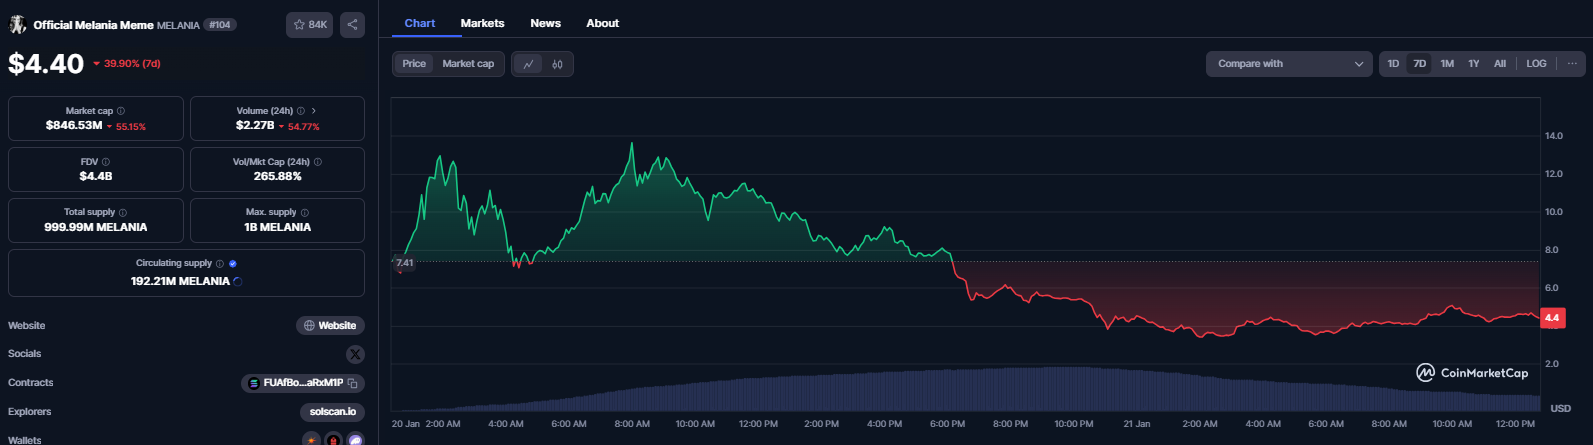Click the USD currency label on chart
1593x445 pixels.
pyautogui.click(x=1560, y=408)
